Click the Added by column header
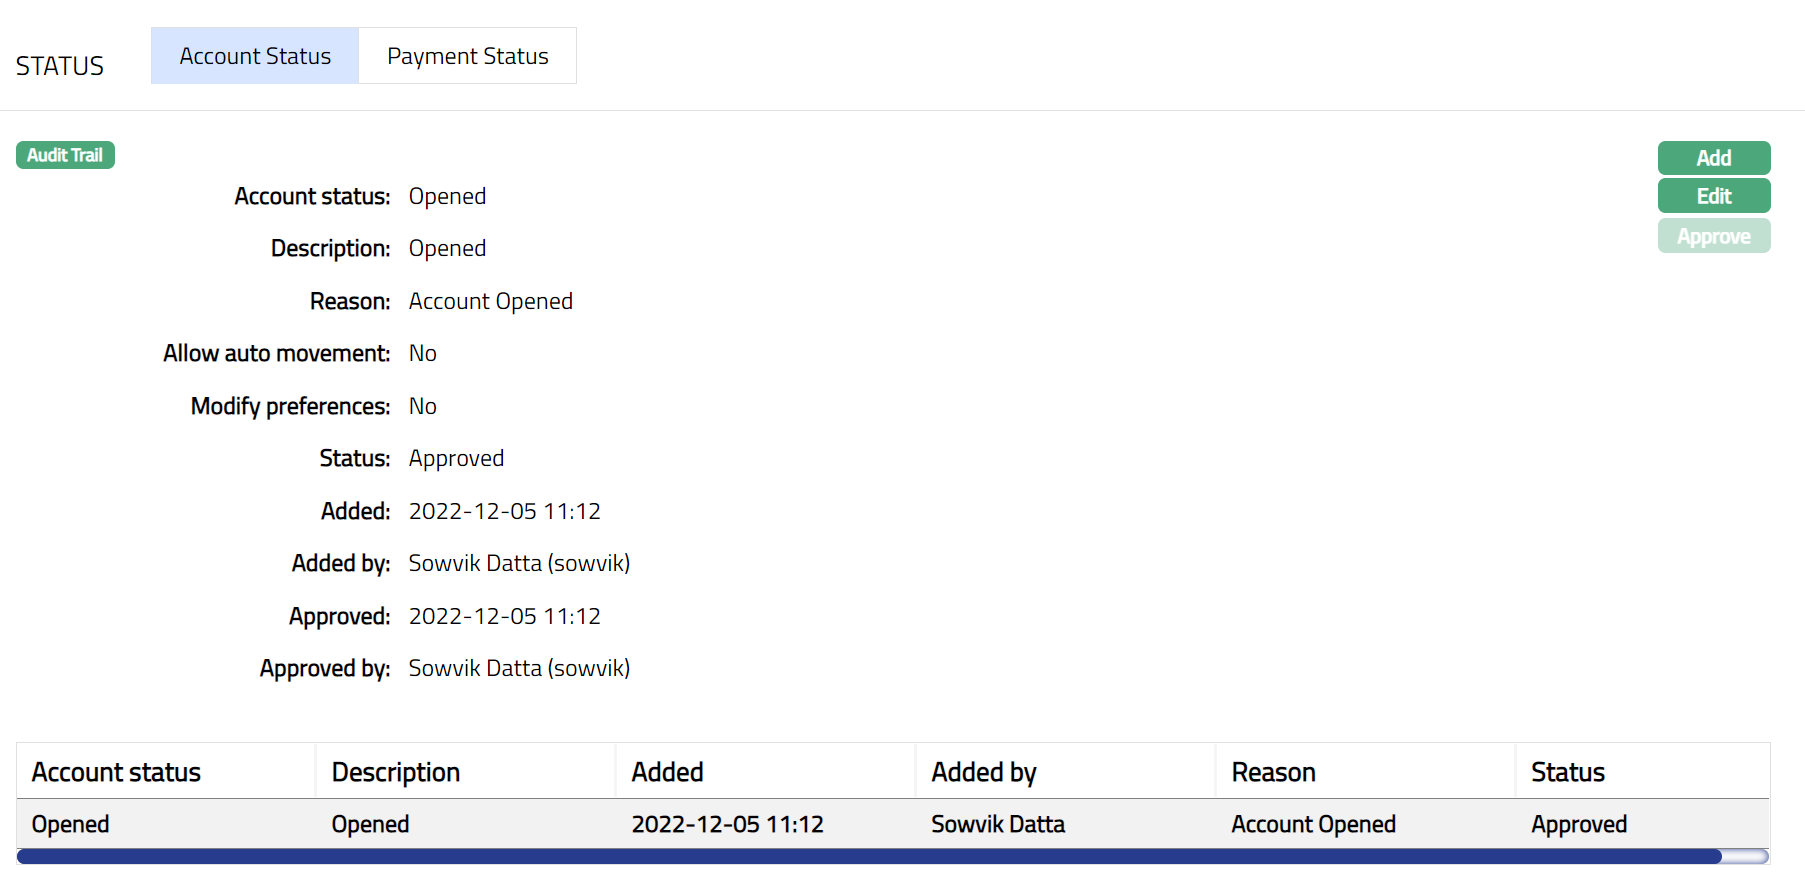Image resolution: width=1805 pixels, height=883 pixels. [x=984, y=772]
